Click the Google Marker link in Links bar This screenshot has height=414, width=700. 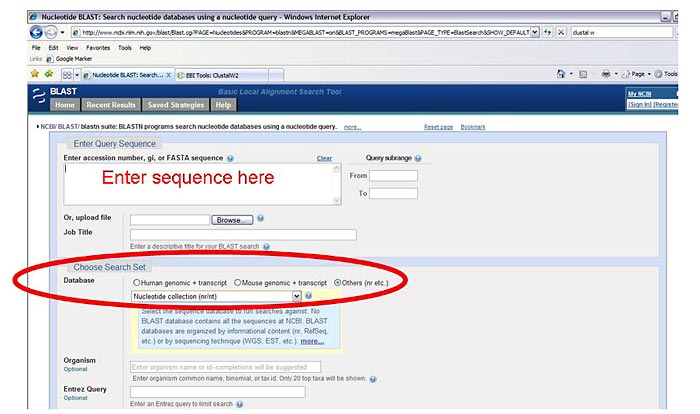[69, 59]
